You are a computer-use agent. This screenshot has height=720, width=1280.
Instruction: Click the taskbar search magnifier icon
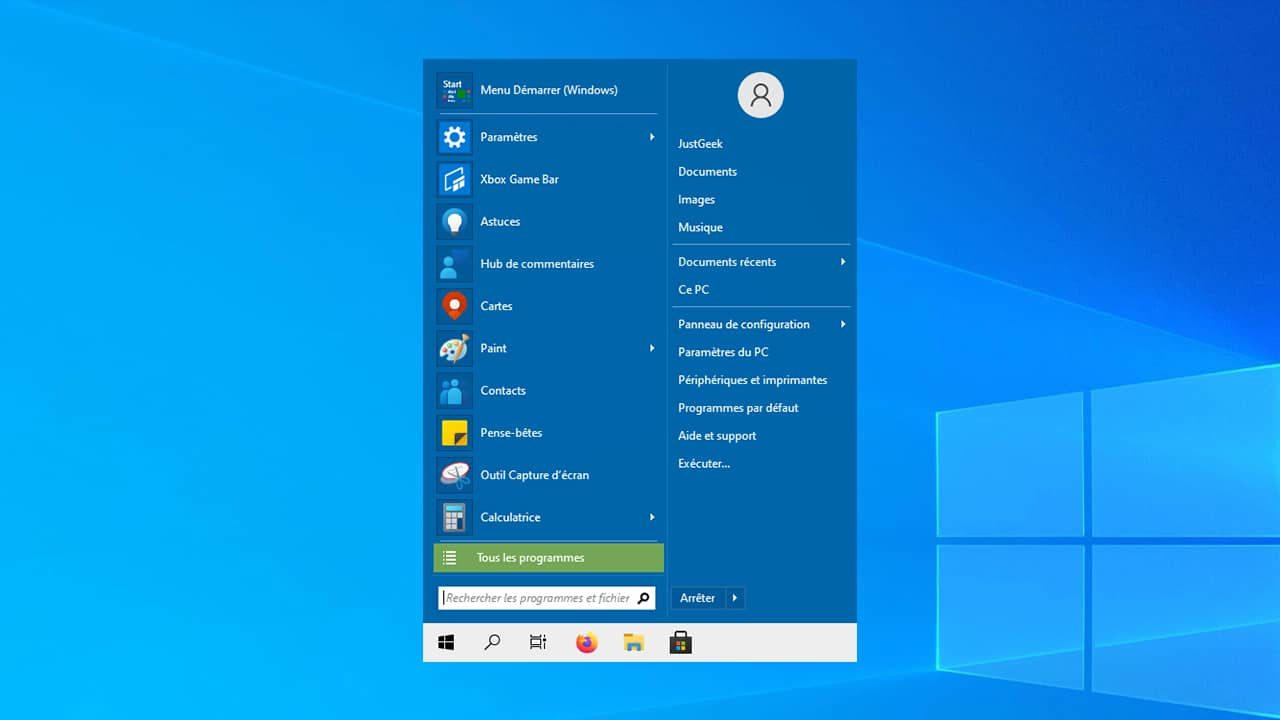click(x=492, y=643)
